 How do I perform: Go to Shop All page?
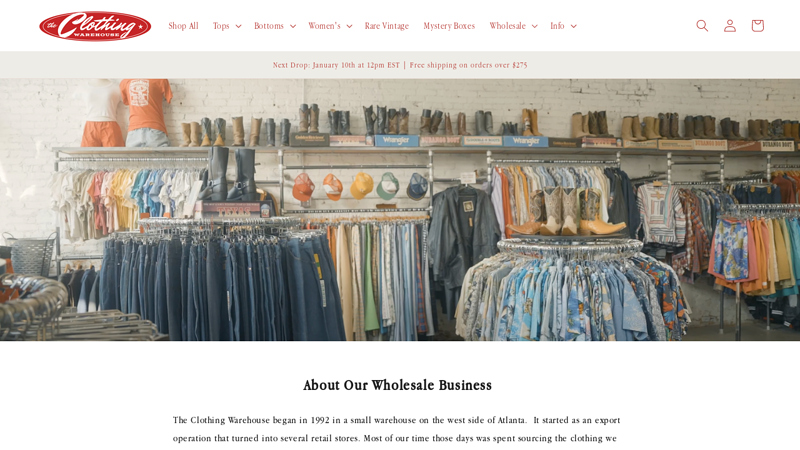(x=183, y=26)
